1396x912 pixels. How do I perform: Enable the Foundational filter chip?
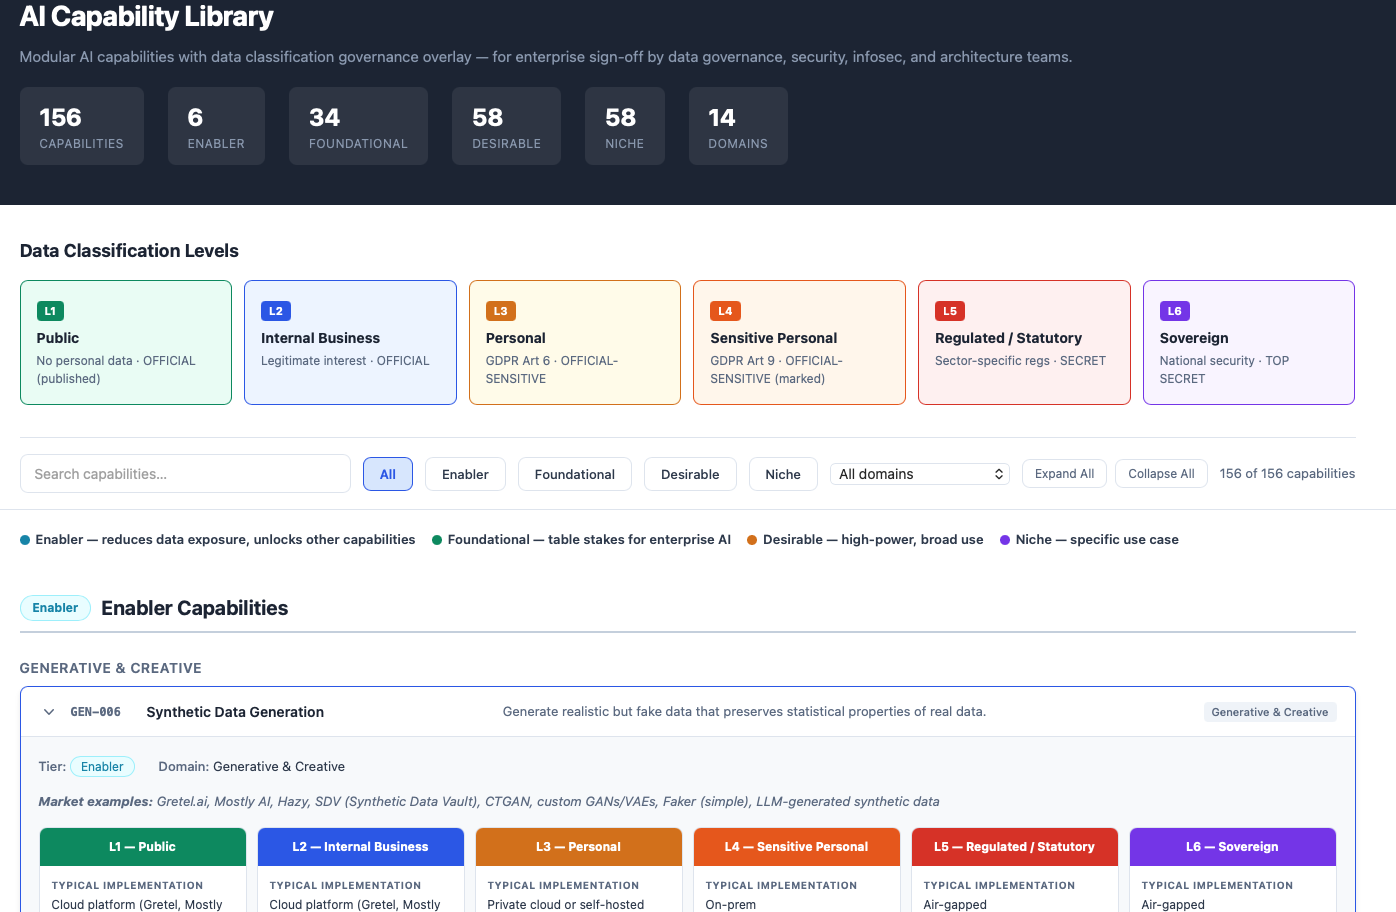[x=574, y=473]
